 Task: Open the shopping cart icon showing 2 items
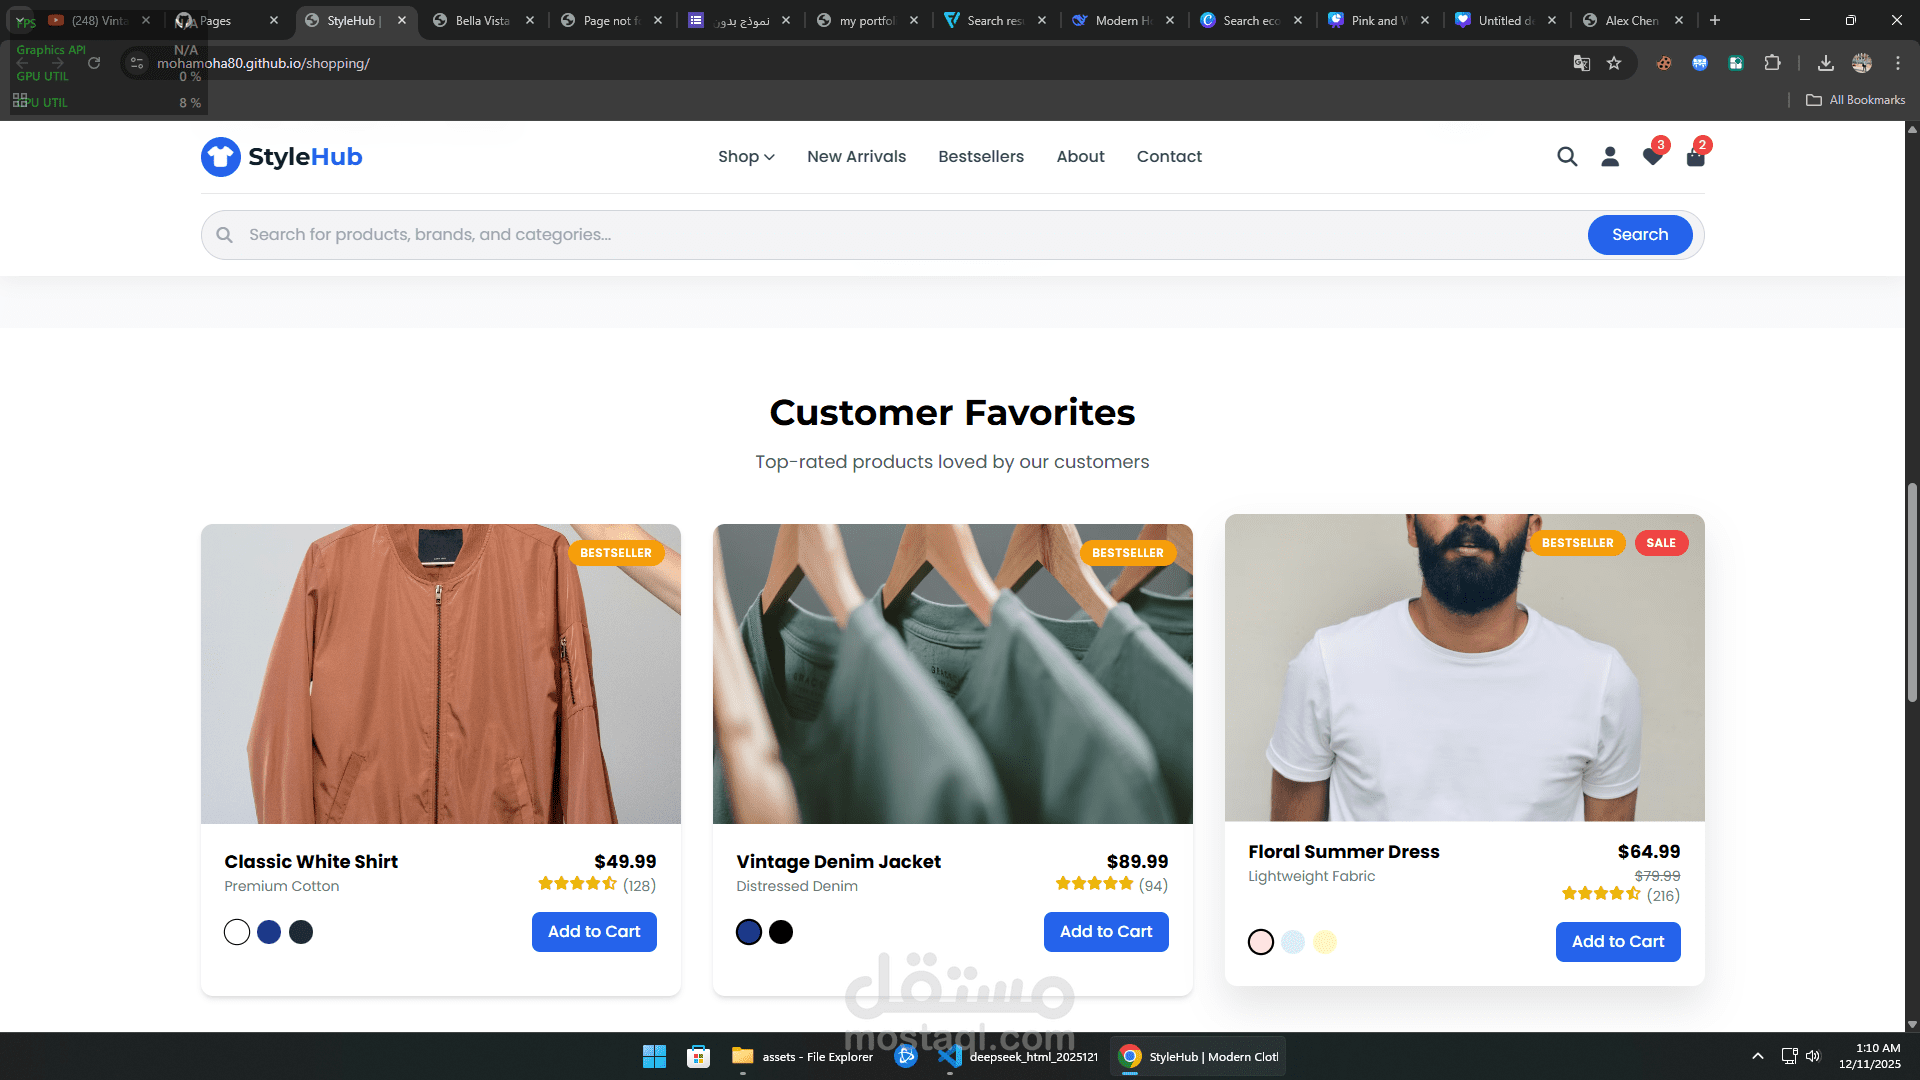pyautogui.click(x=1695, y=156)
